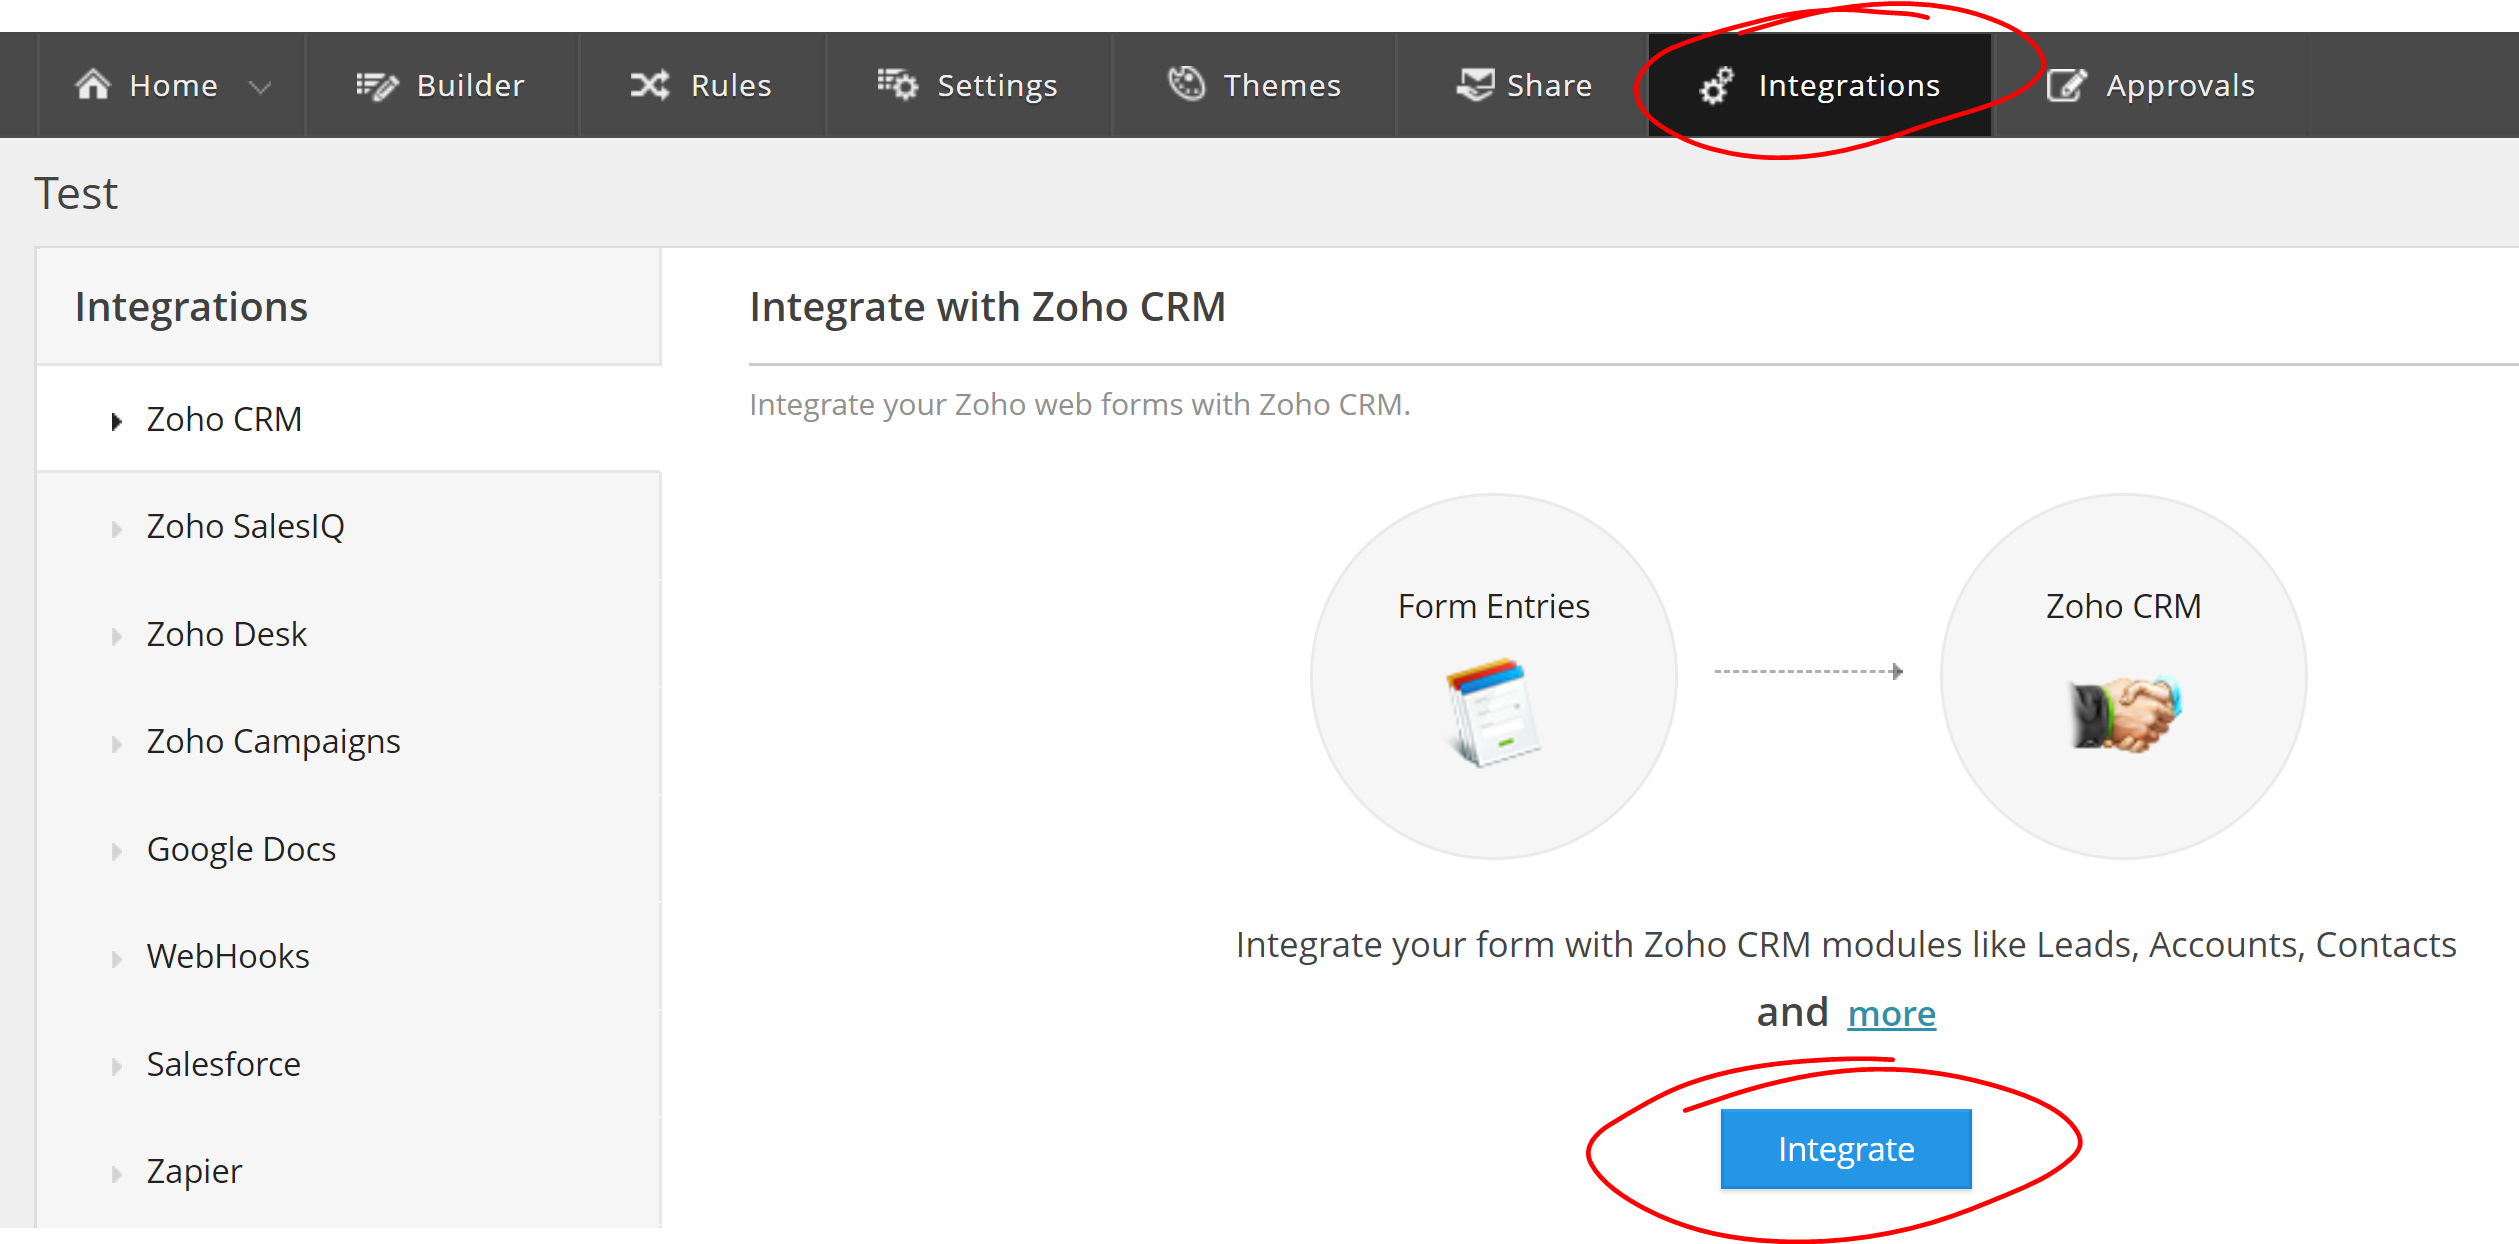
Task: Click the Rules shuffle arrows icon
Action: click(650, 86)
